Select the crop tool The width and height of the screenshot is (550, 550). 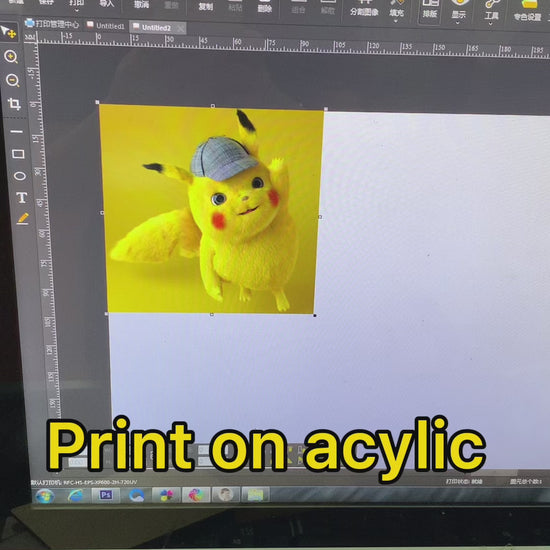tap(14, 104)
